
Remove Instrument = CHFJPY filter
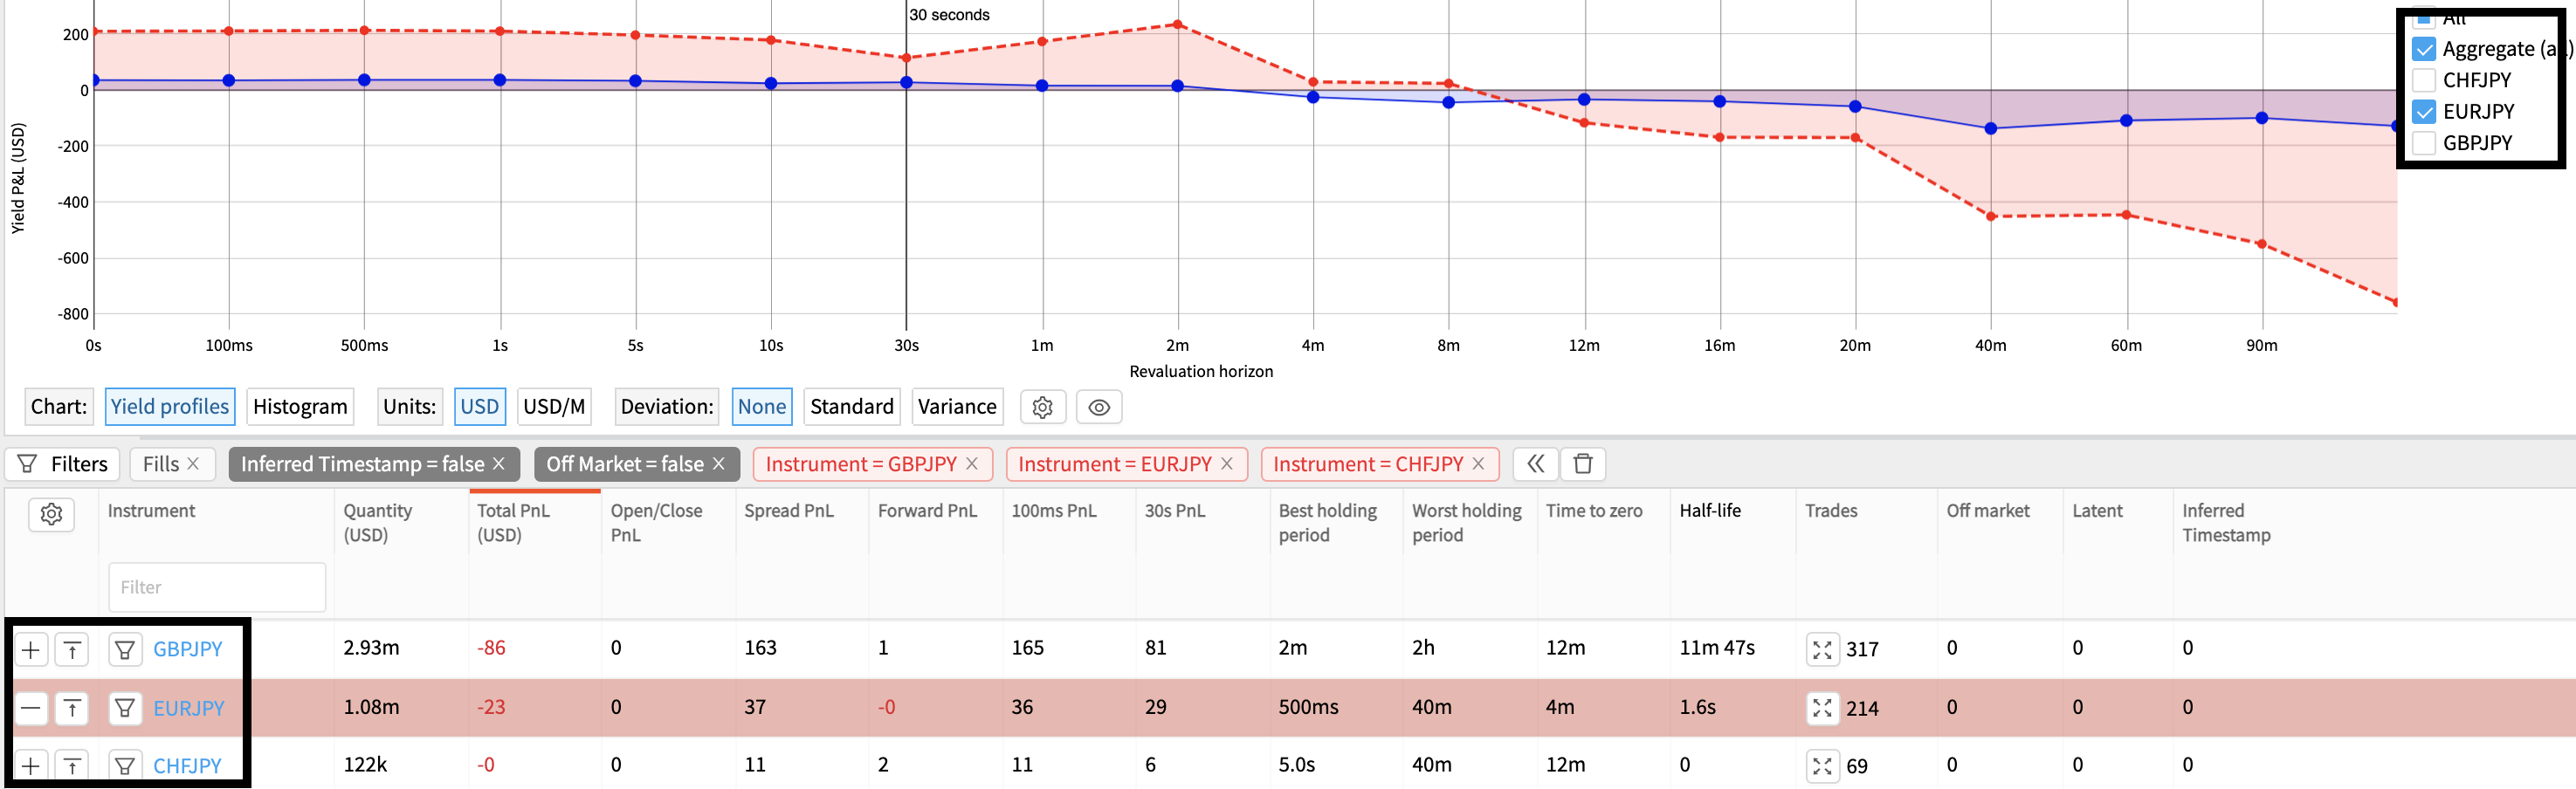[x=1478, y=464]
